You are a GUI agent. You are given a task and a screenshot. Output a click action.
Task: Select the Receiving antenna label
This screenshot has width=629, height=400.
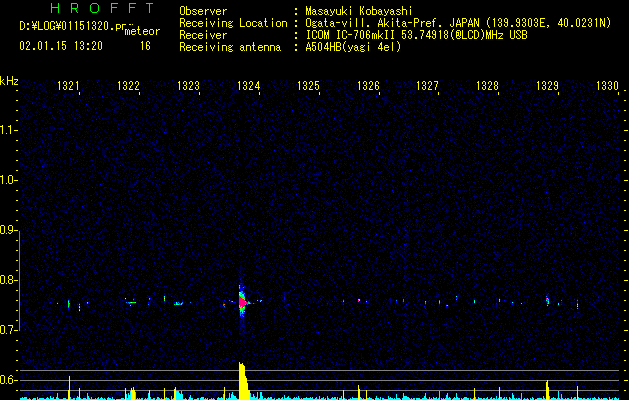pos(230,47)
